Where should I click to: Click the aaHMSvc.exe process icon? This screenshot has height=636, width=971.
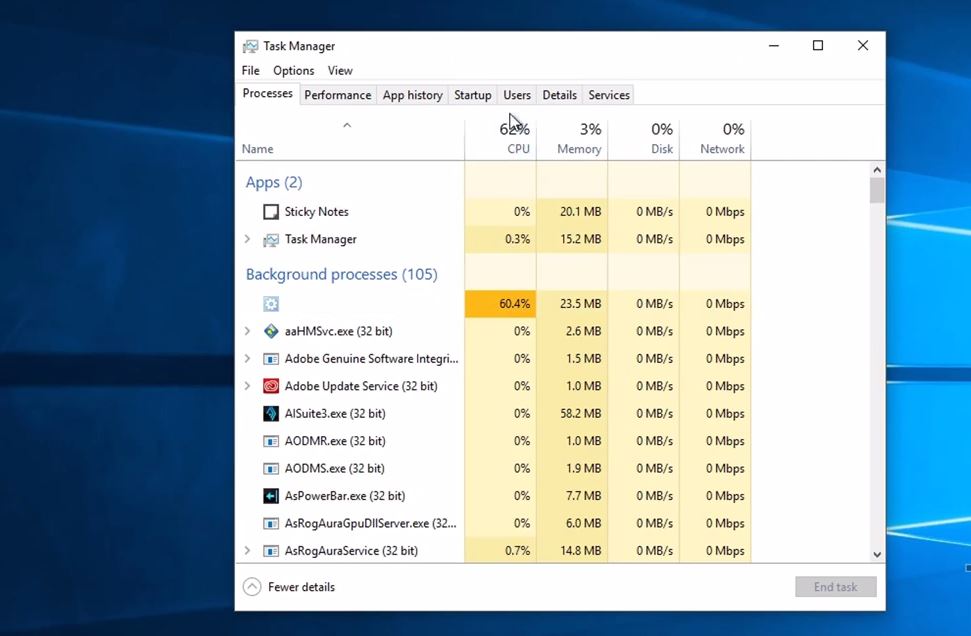271,331
